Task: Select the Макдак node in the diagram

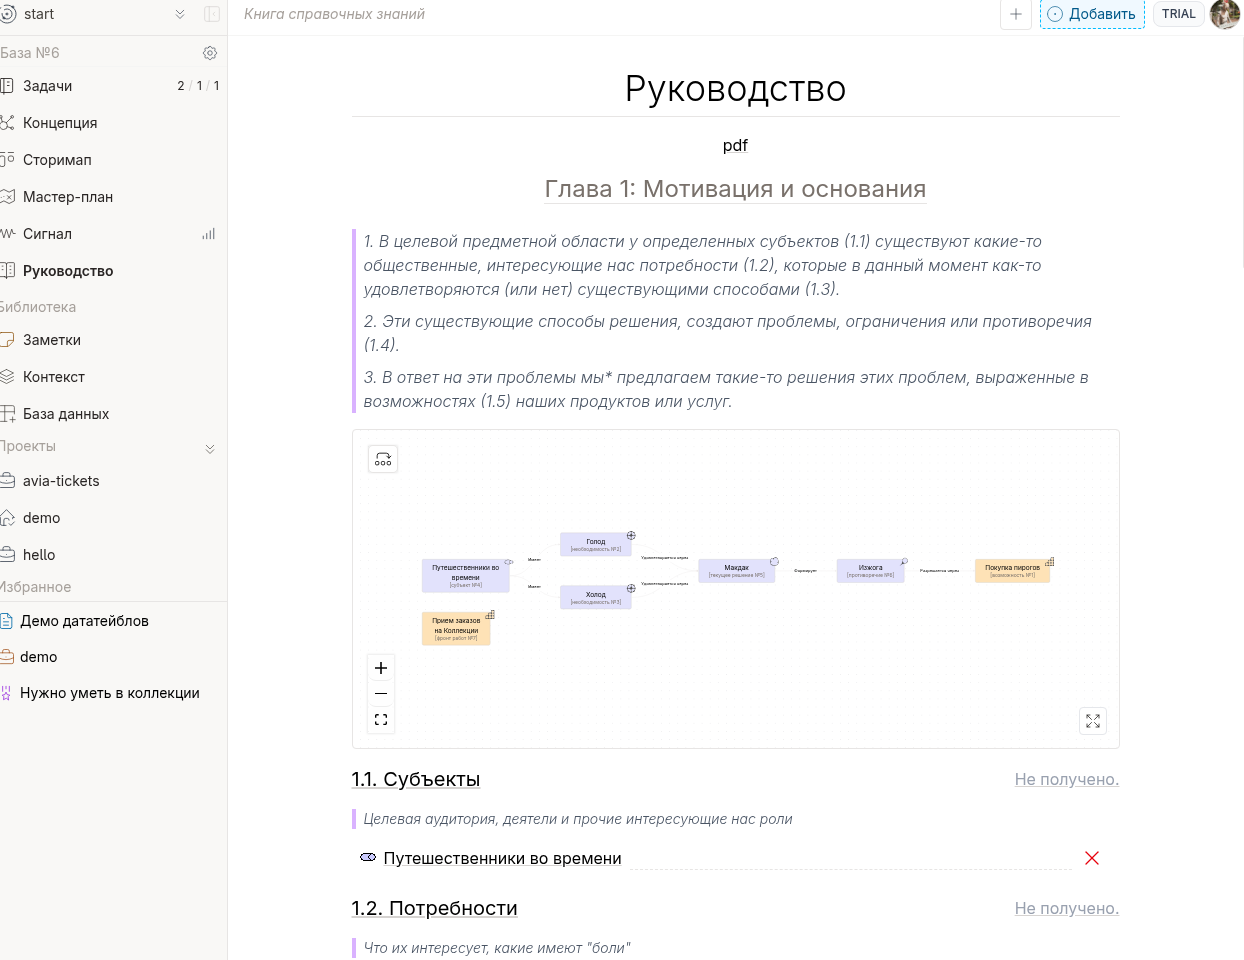Action: click(x=737, y=571)
